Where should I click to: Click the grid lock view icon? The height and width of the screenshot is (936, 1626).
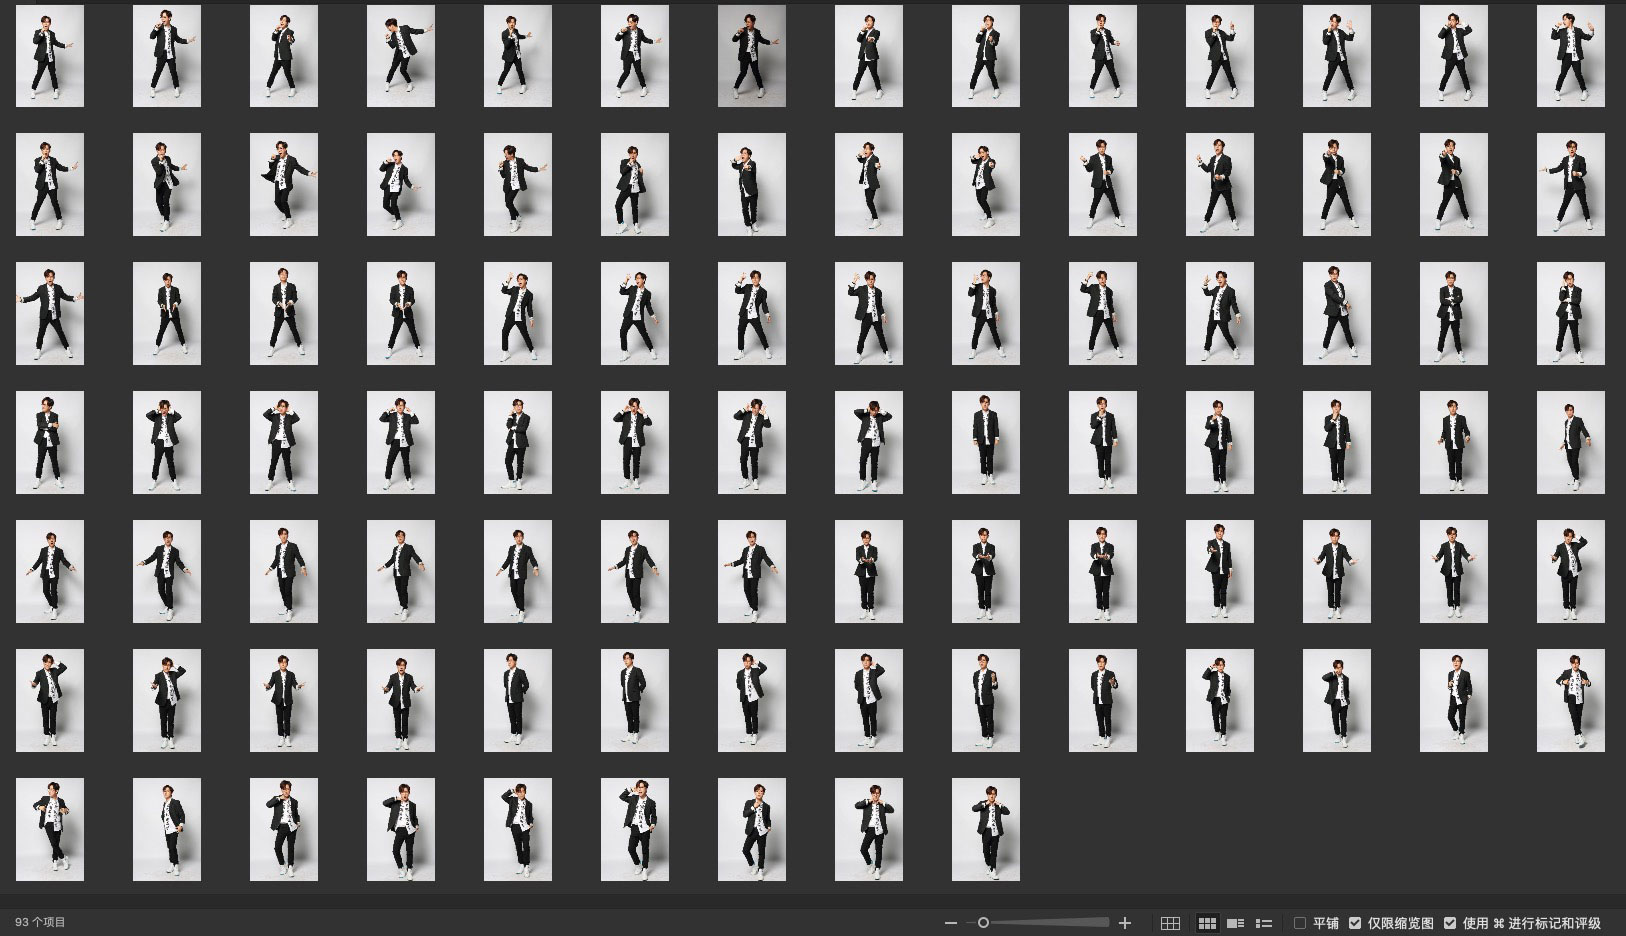(x=1170, y=923)
